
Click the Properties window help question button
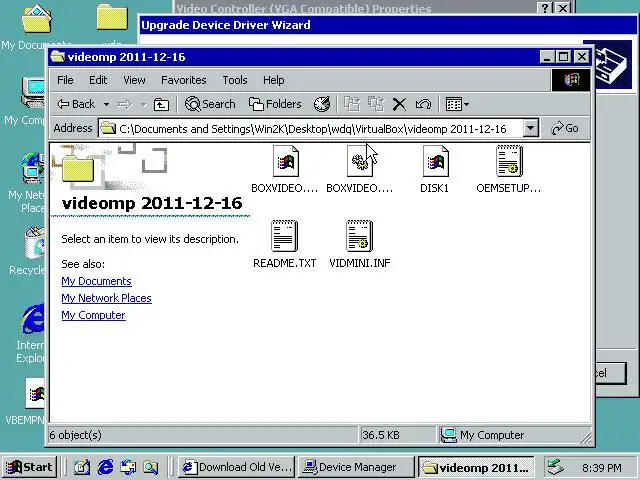point(544,8)
